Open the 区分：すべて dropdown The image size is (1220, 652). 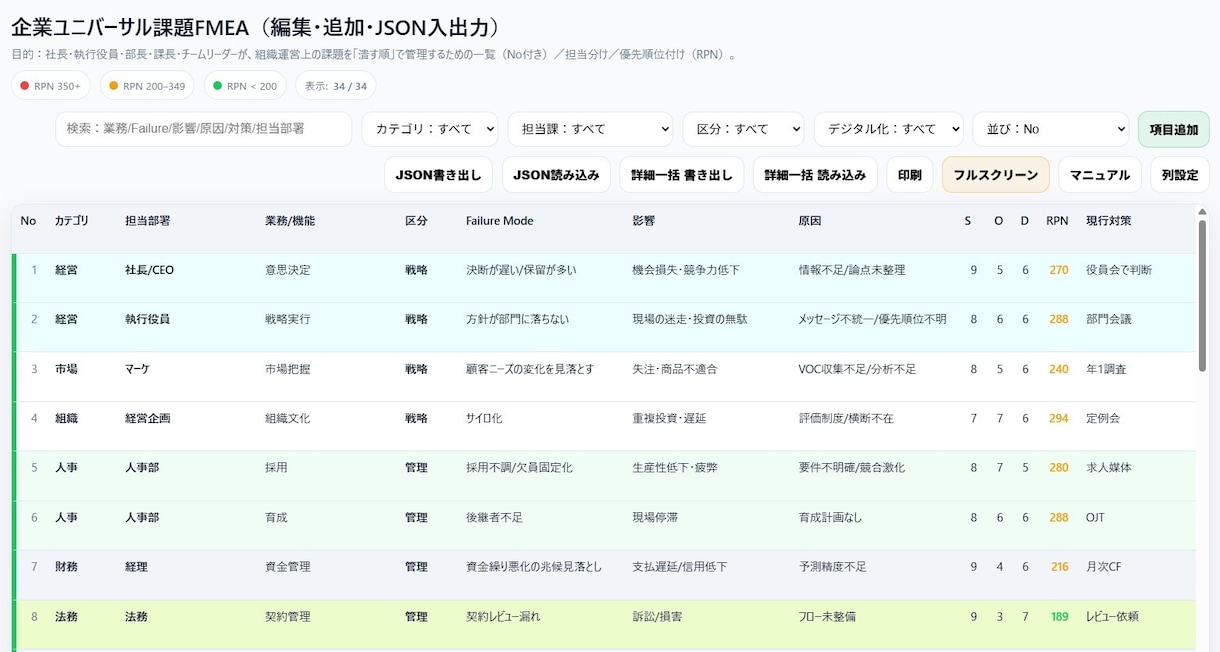pos(743,129)
